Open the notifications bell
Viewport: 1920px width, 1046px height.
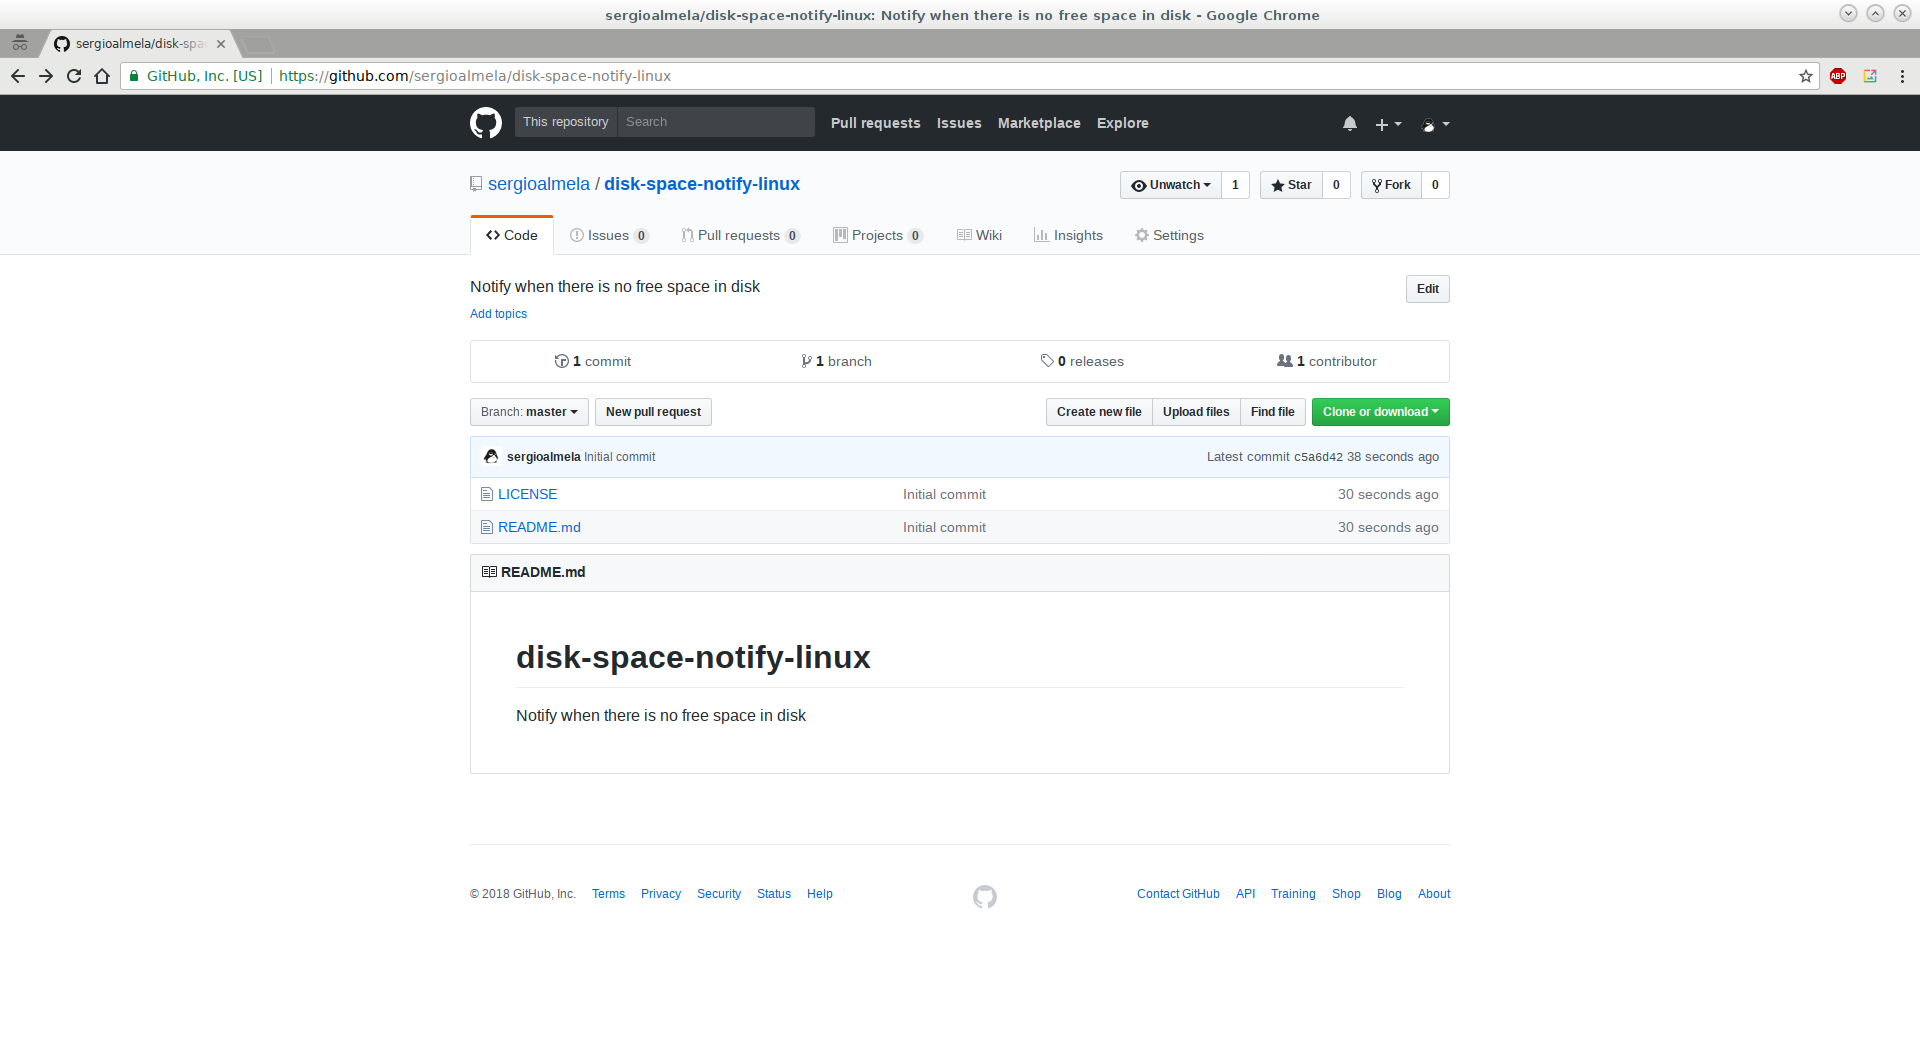point(1349,123)
